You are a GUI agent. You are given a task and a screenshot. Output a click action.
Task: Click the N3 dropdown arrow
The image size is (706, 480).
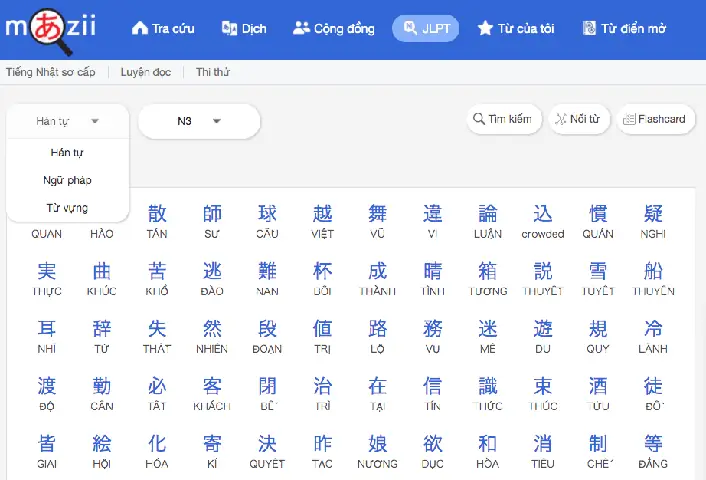tap(217, 121)
